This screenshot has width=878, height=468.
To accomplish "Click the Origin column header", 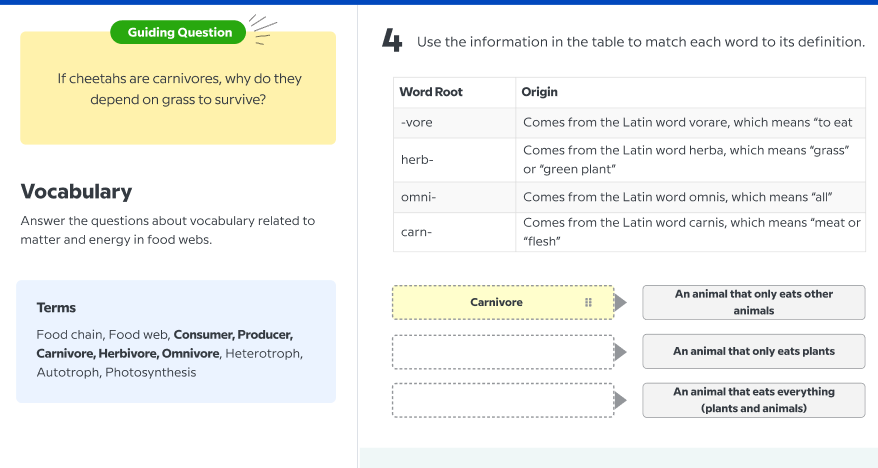I will 540,92.
